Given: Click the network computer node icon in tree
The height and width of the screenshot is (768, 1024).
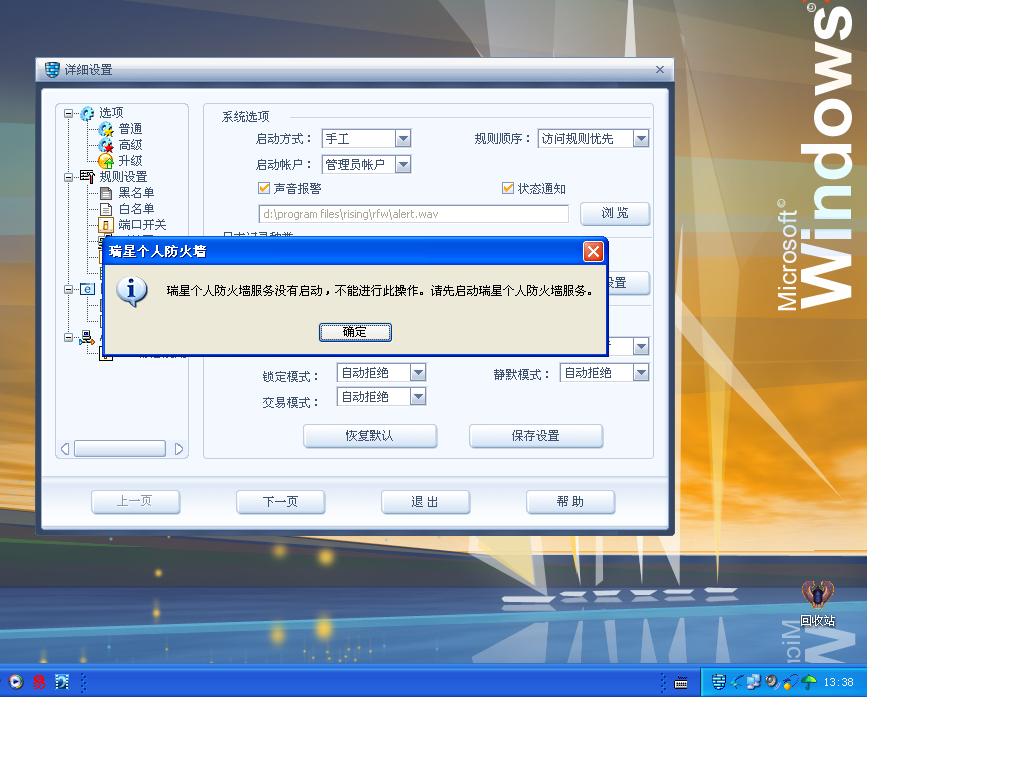Looking at the screenshot, I should pyautogui.click(x=87, y=338).
